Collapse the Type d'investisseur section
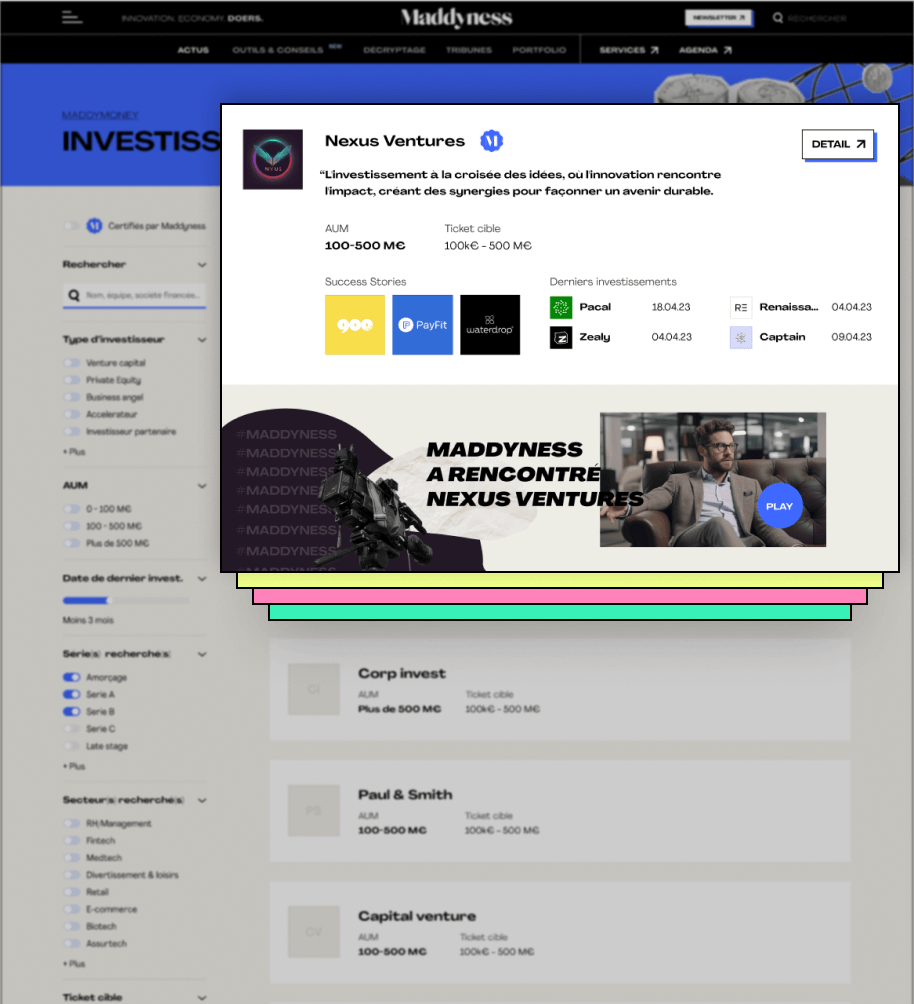Viewport: 914px width, 1004px height. point(202,340)
